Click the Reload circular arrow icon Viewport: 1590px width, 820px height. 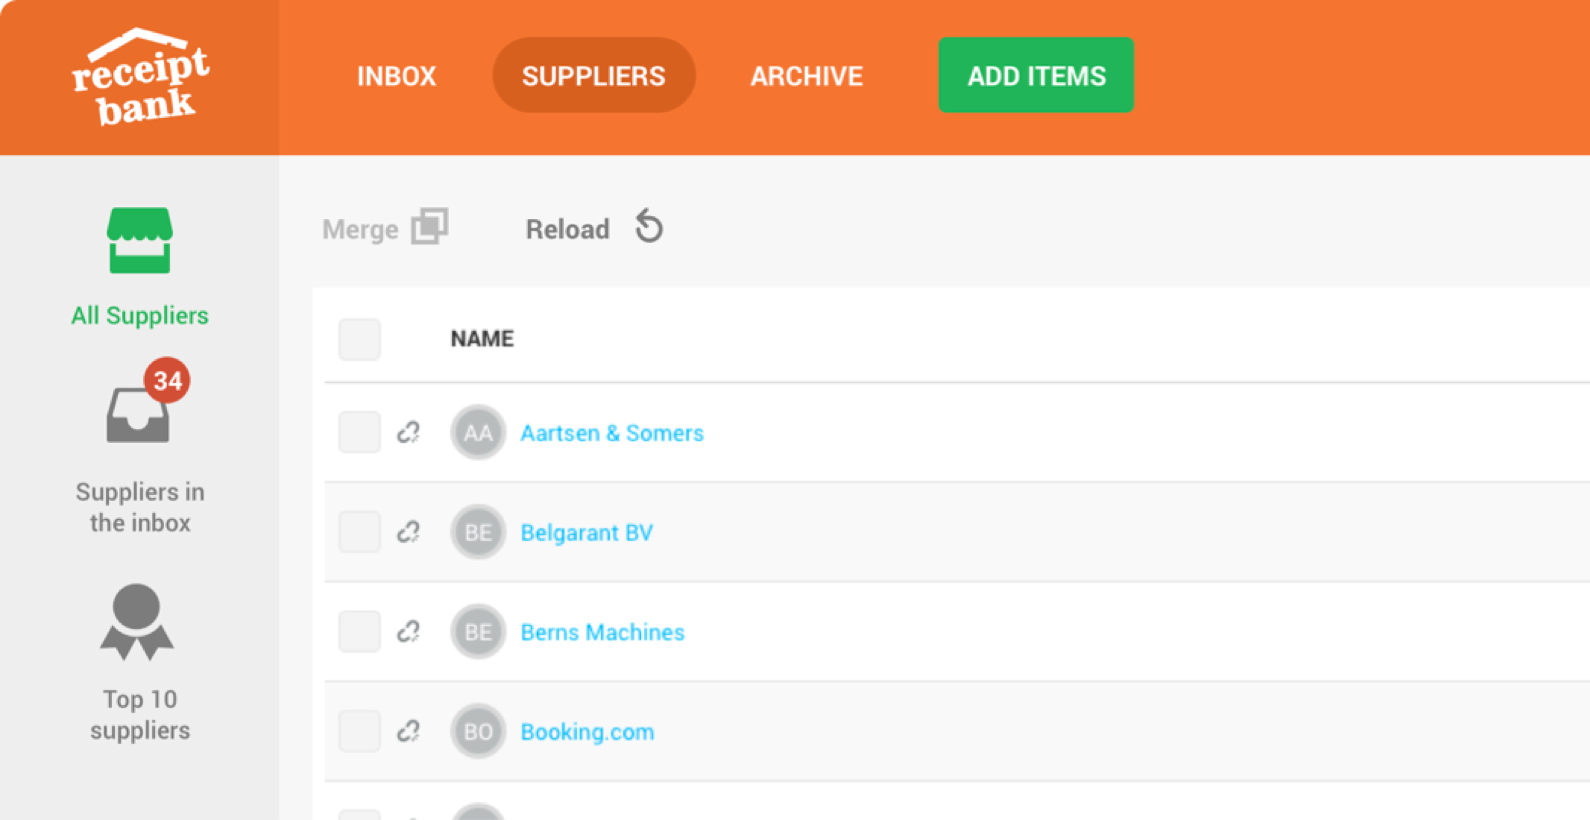649,227
